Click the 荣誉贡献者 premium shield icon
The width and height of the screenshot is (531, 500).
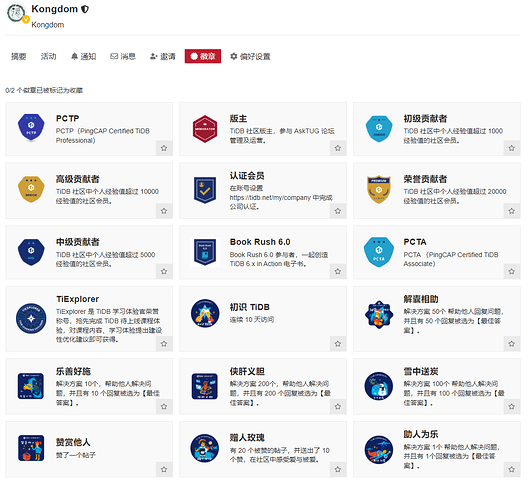(379, 189)
